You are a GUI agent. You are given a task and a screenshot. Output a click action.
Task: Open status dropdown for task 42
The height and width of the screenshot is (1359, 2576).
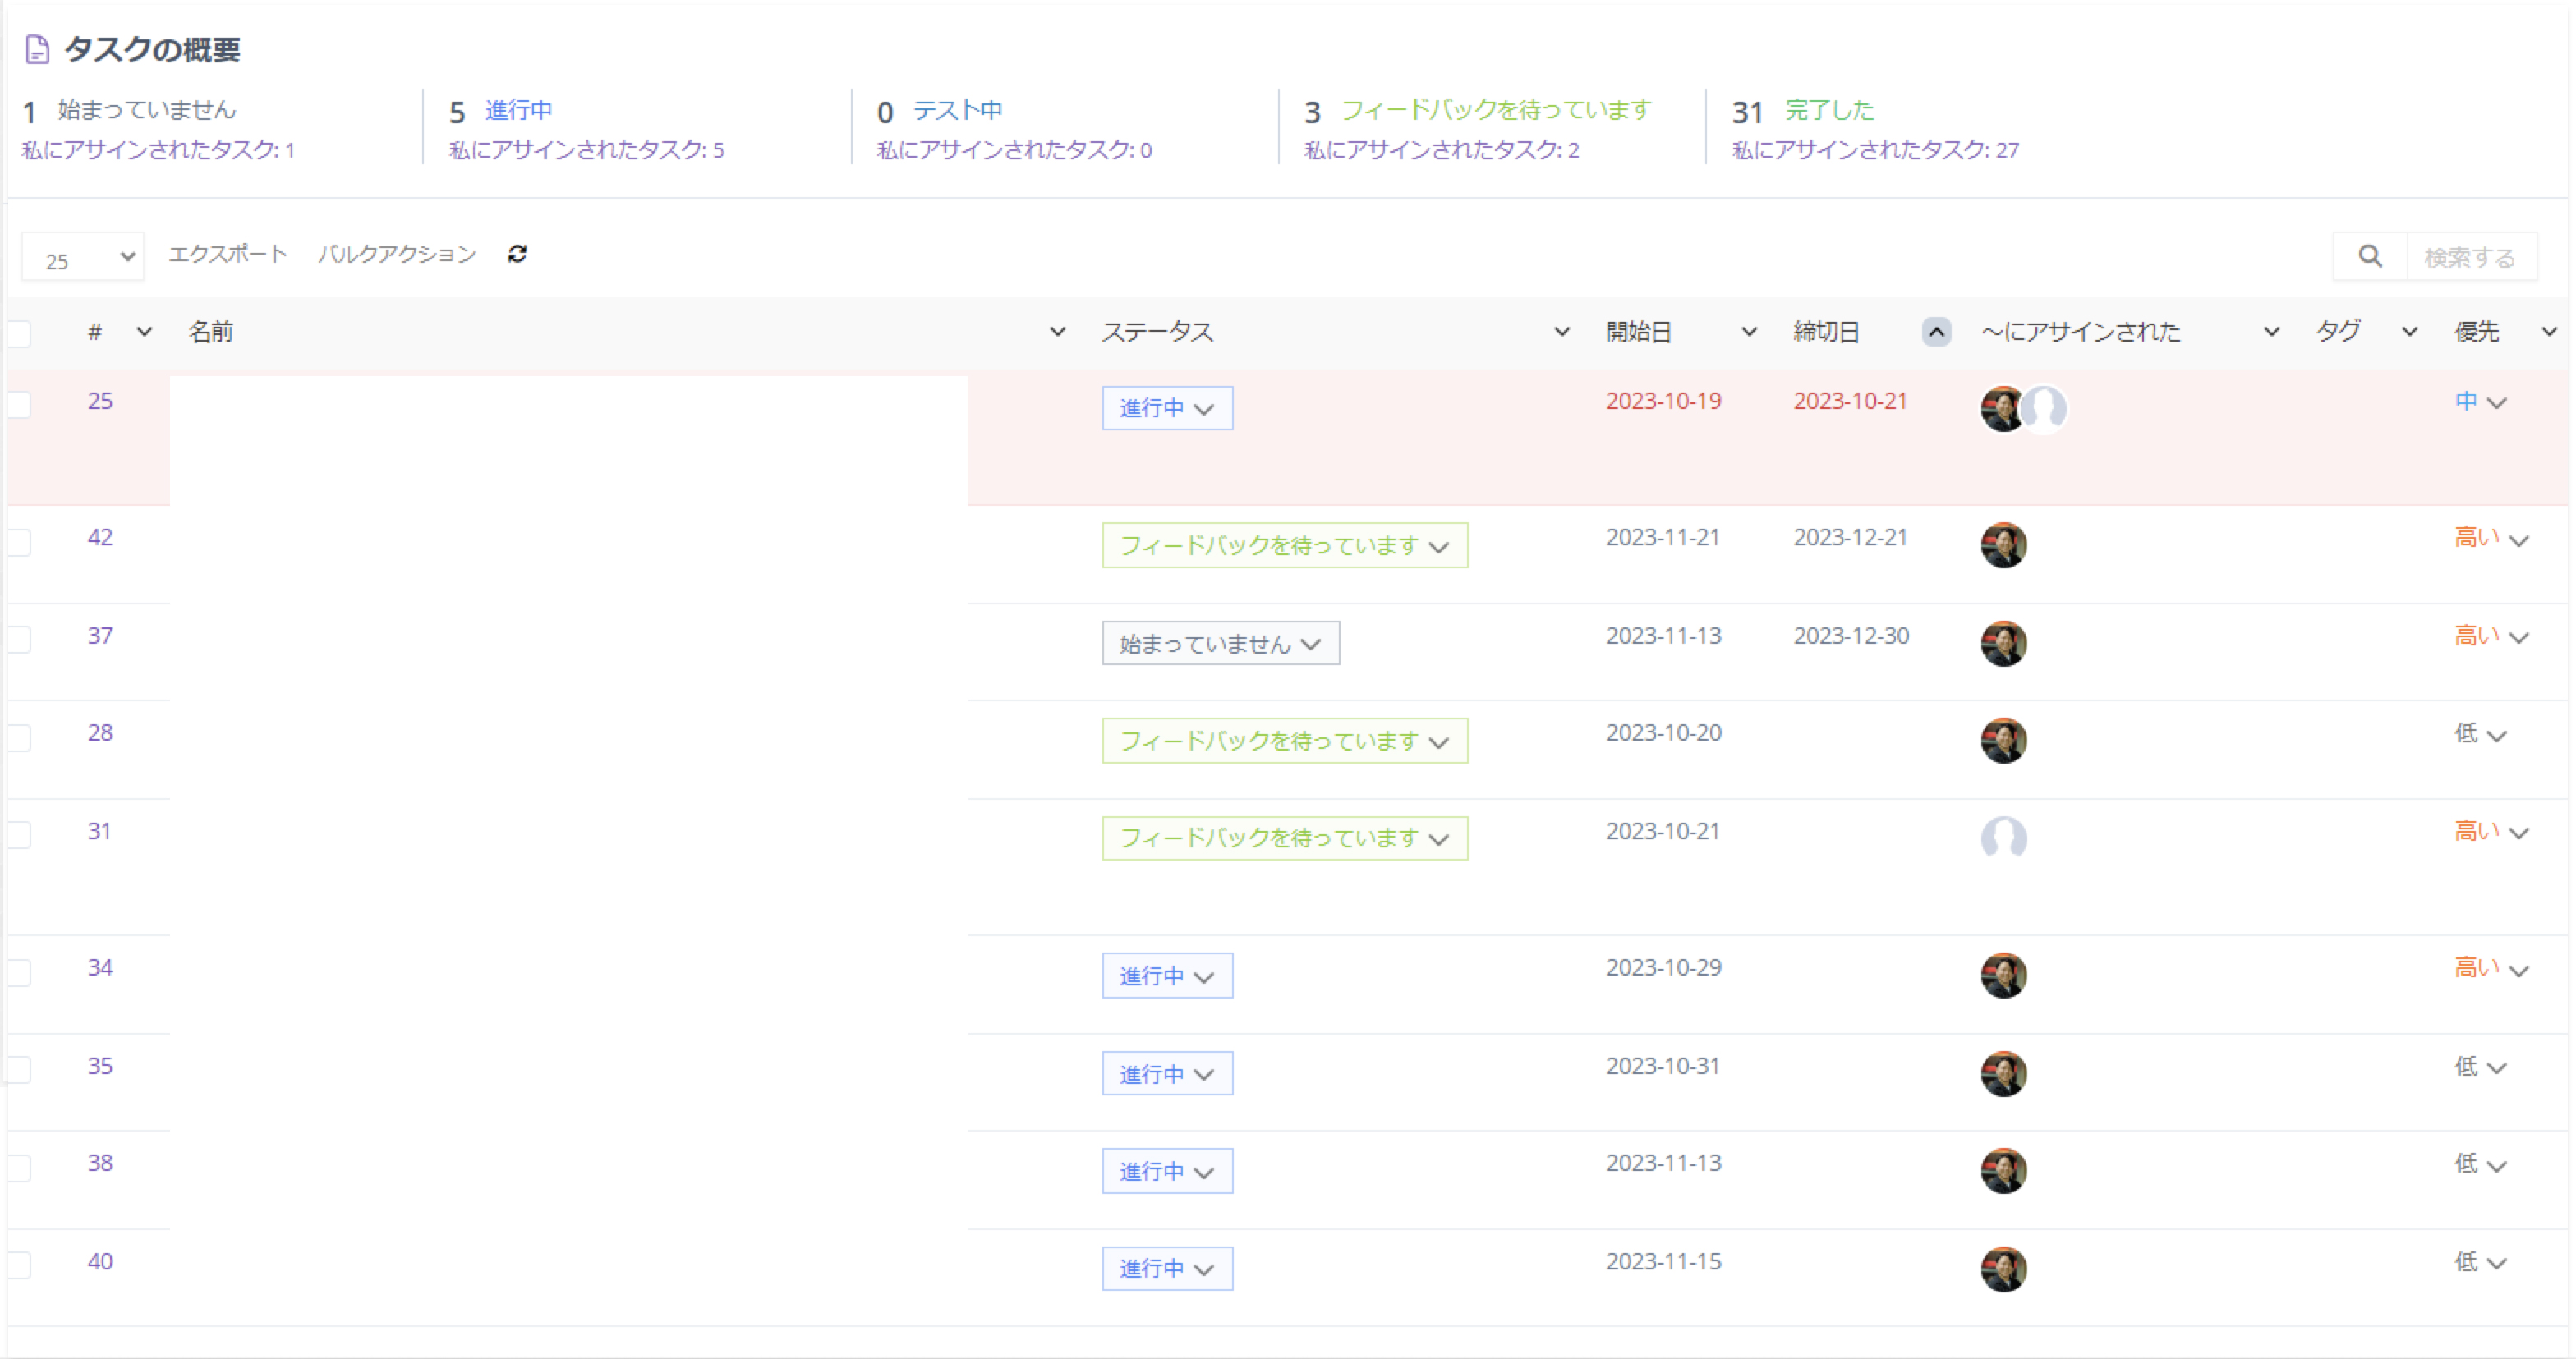click(x=1284, y=545)
